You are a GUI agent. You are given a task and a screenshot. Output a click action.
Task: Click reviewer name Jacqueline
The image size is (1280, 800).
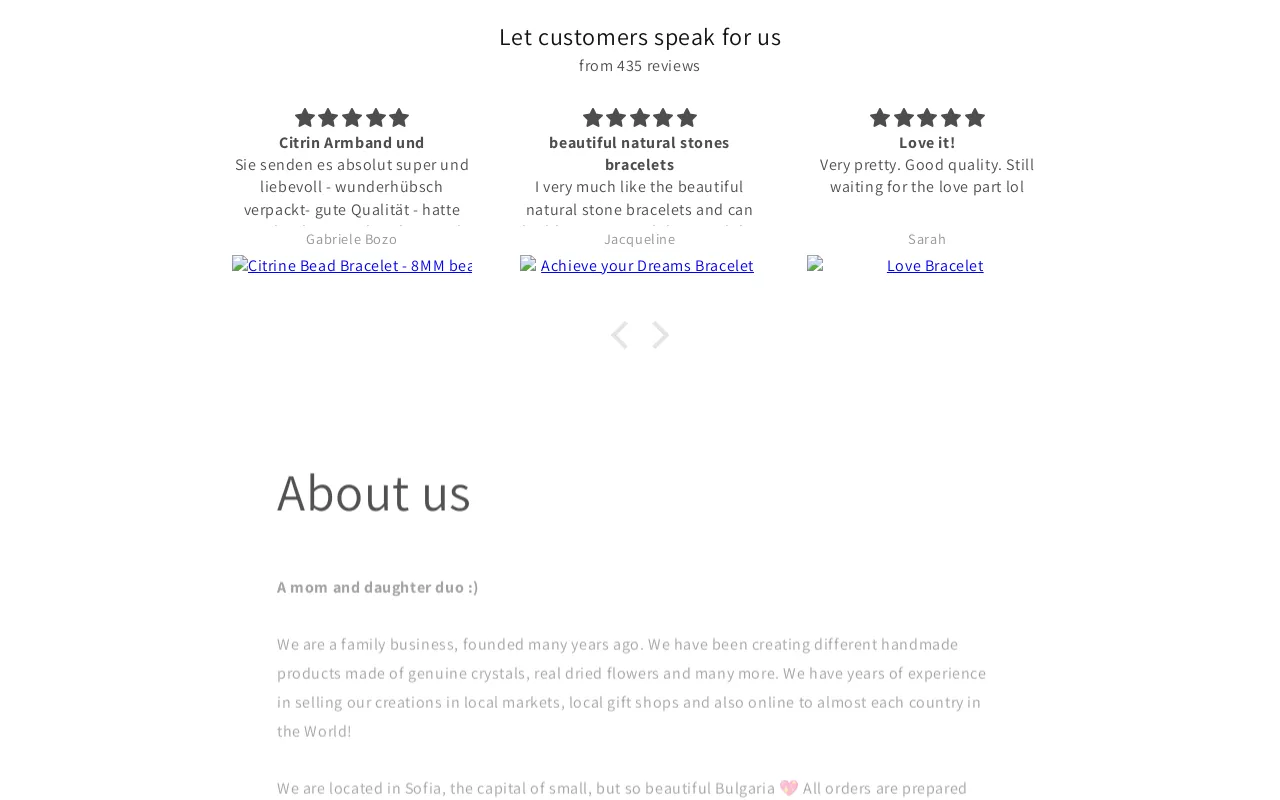tap(640, 239)
